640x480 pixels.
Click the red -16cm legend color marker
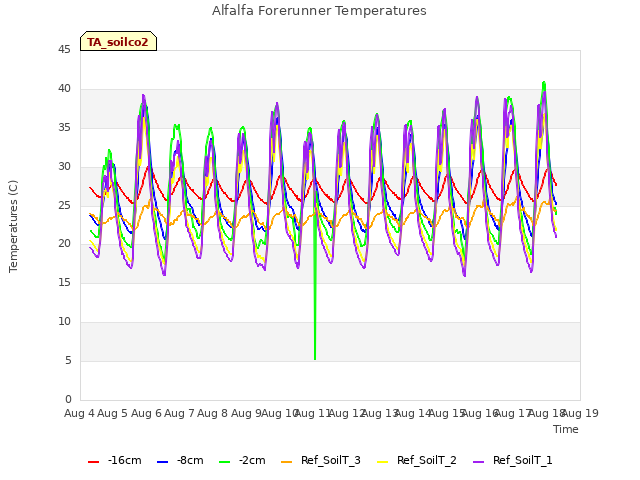point(93,462)
